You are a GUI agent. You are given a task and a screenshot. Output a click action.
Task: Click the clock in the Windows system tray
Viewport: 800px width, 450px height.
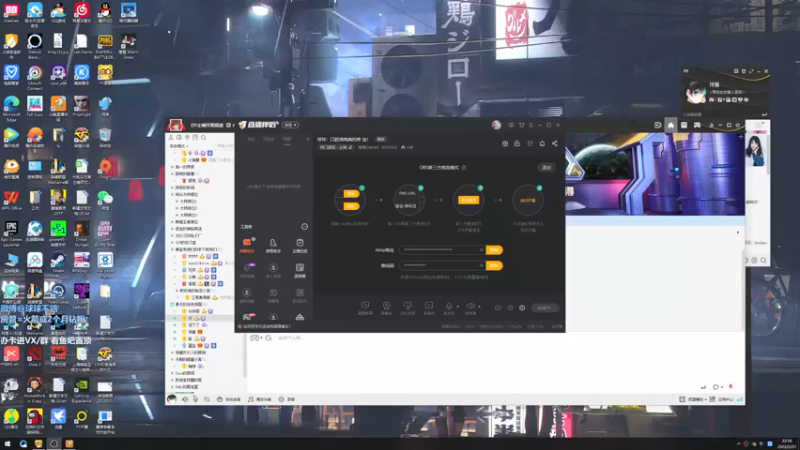pos(786,444)
